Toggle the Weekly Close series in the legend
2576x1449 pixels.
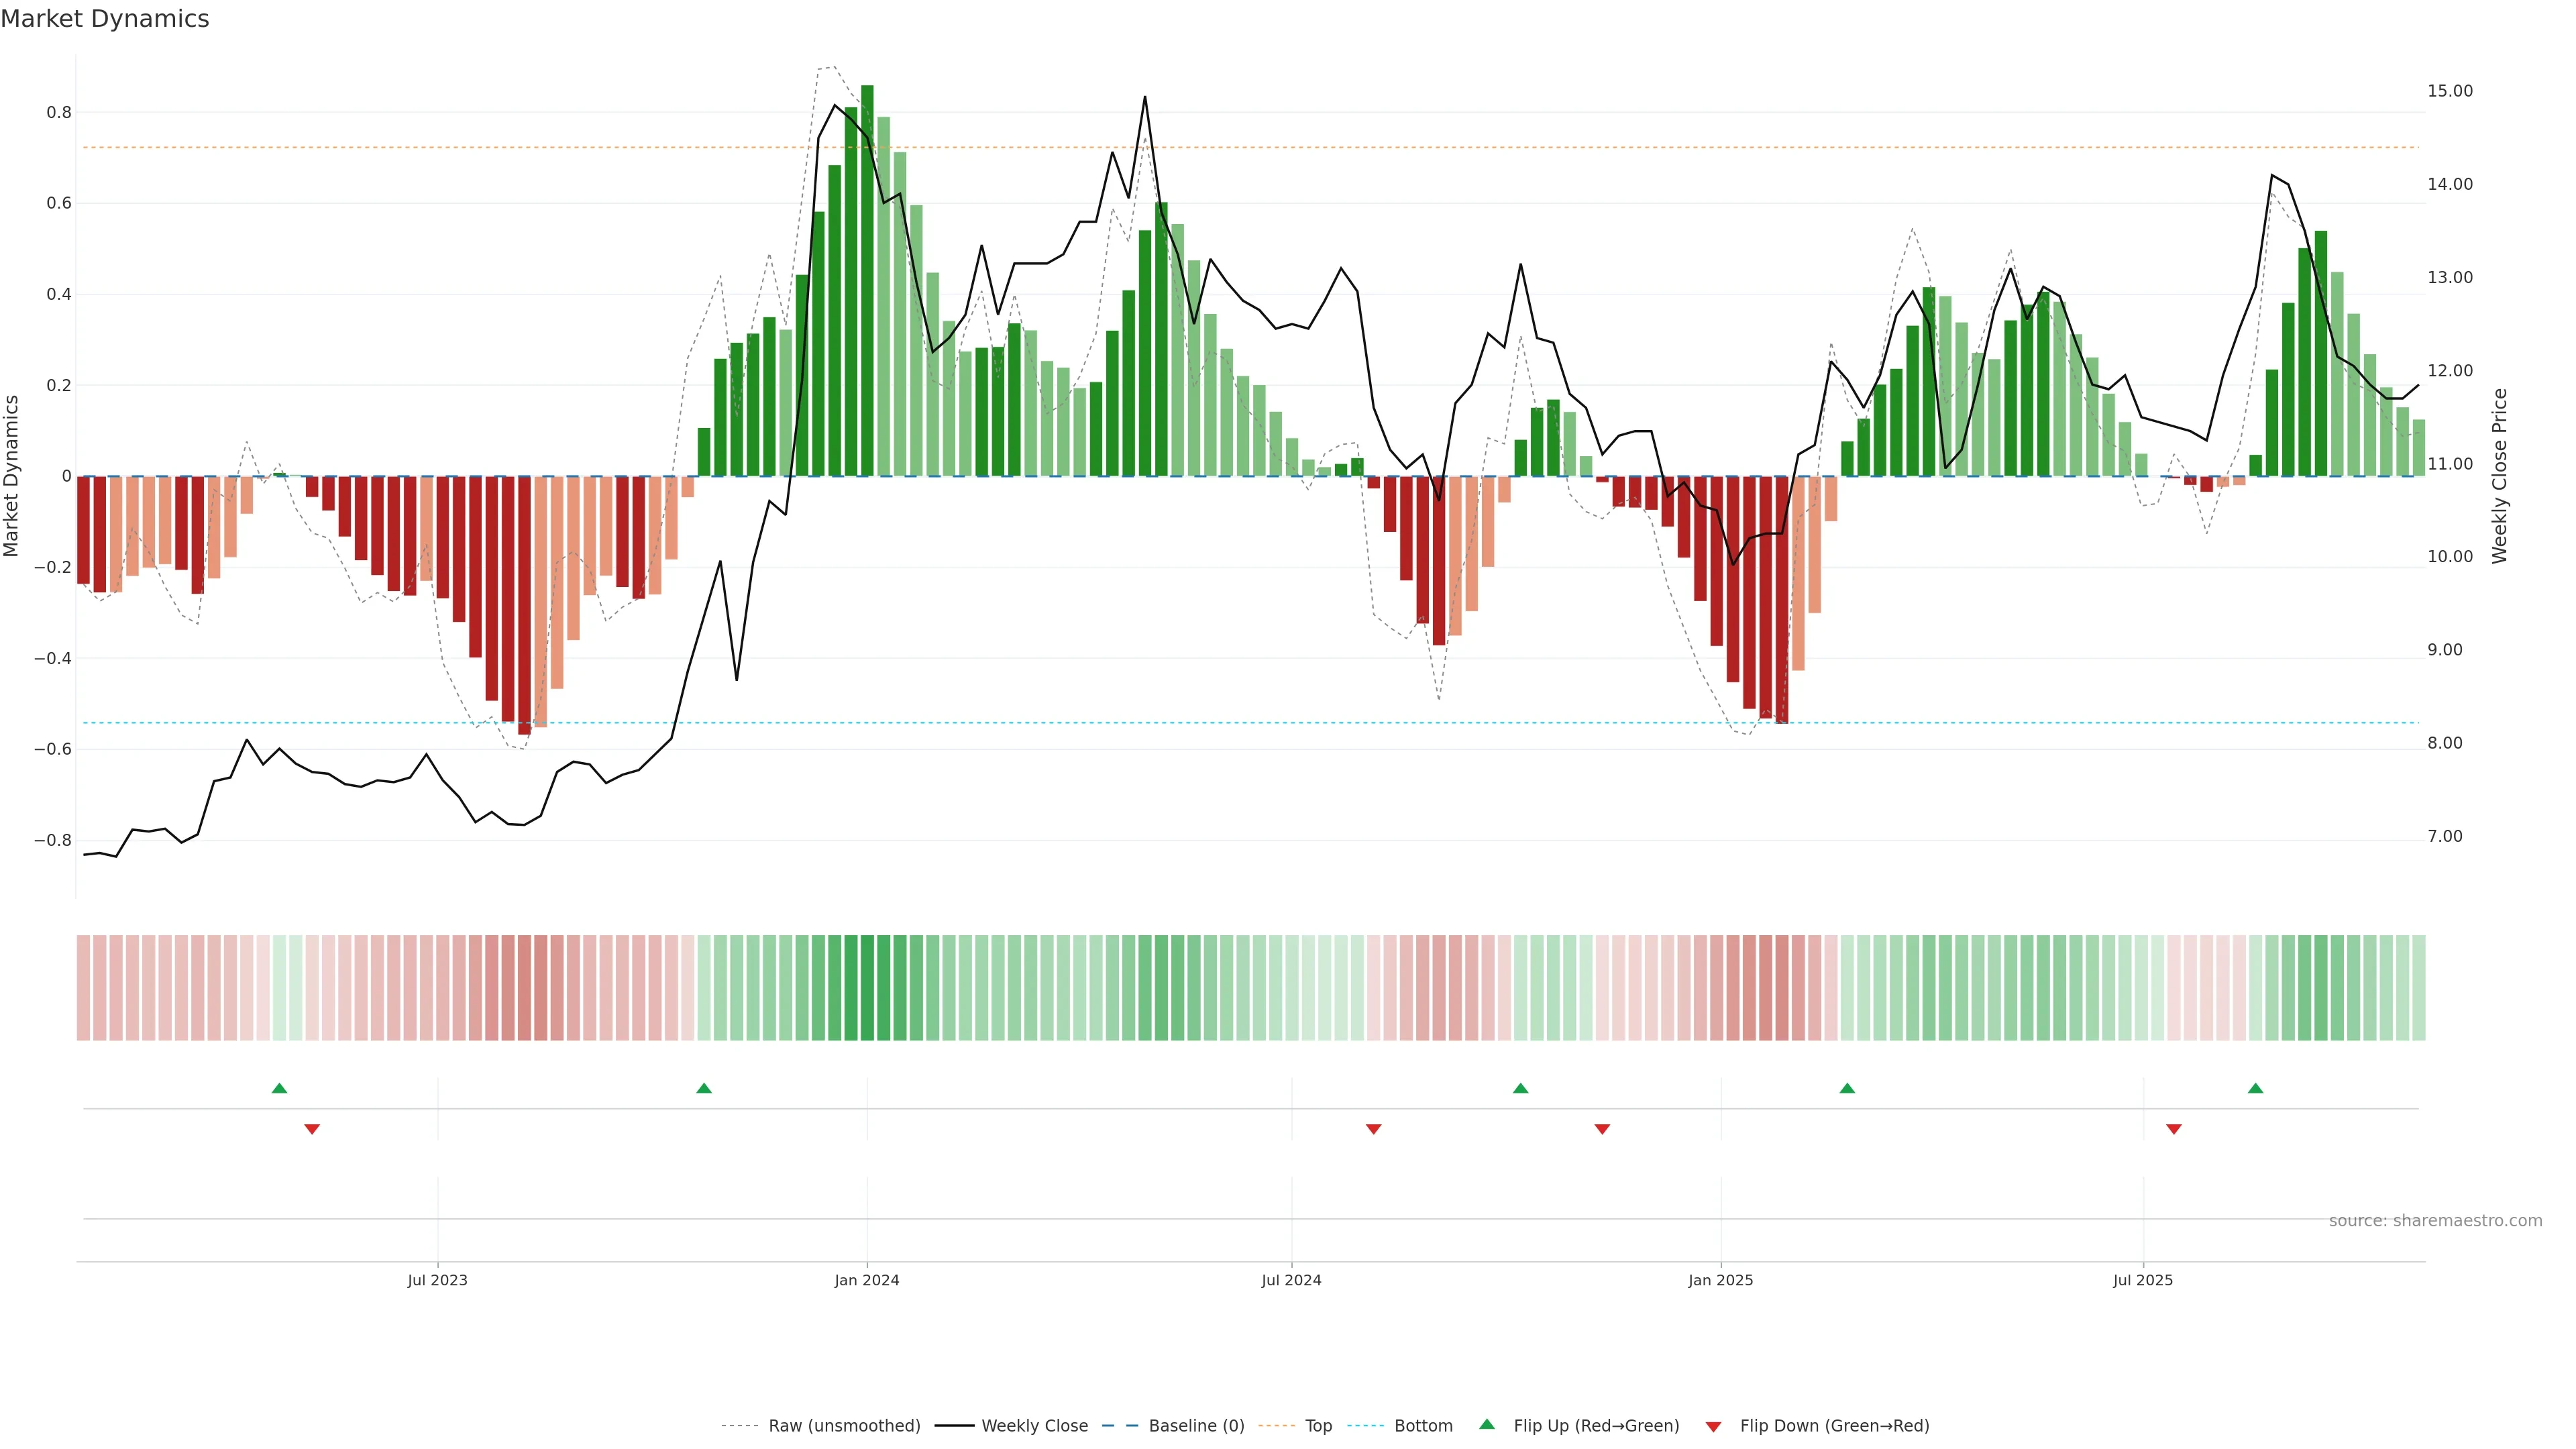pyautogui.click(x=1034, y=1426)
